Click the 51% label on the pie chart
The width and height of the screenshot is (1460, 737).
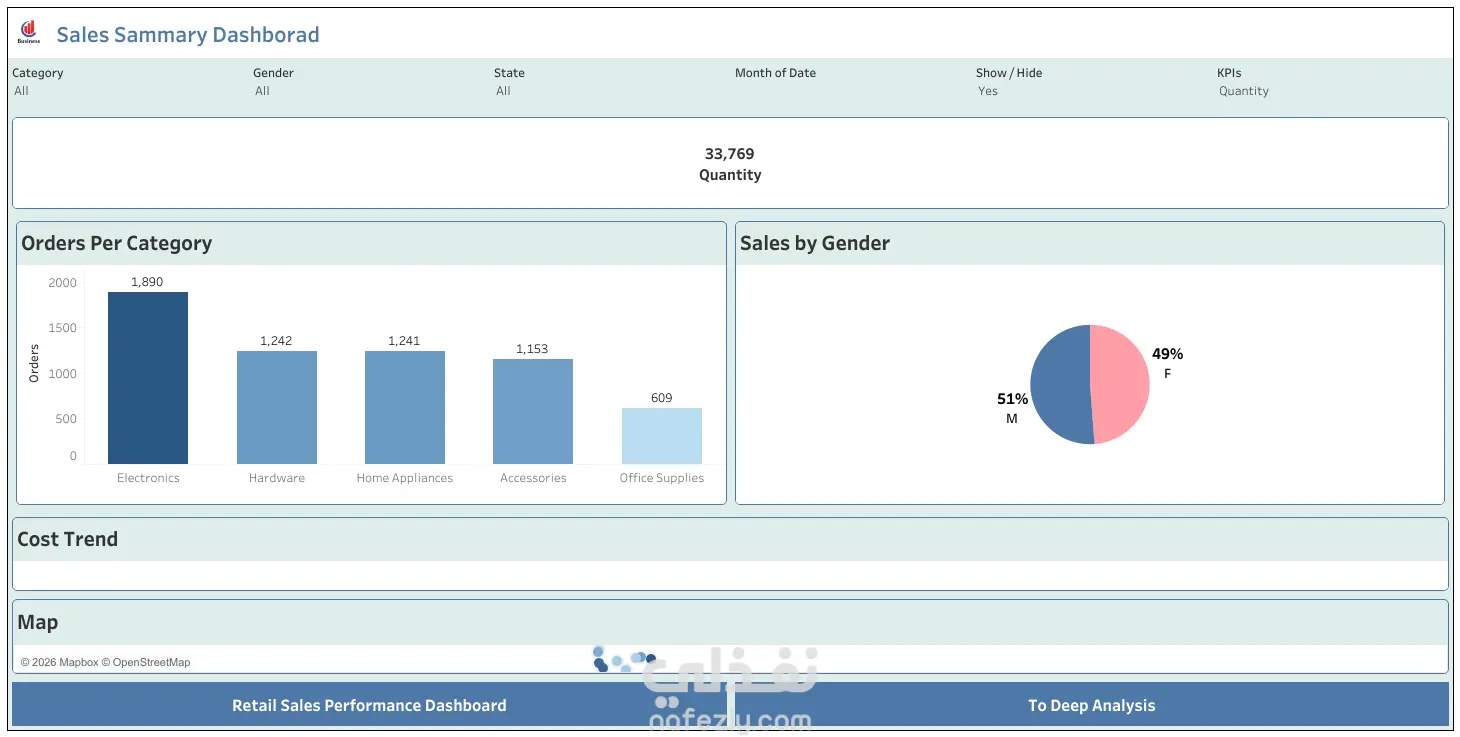coord(1012,399)
